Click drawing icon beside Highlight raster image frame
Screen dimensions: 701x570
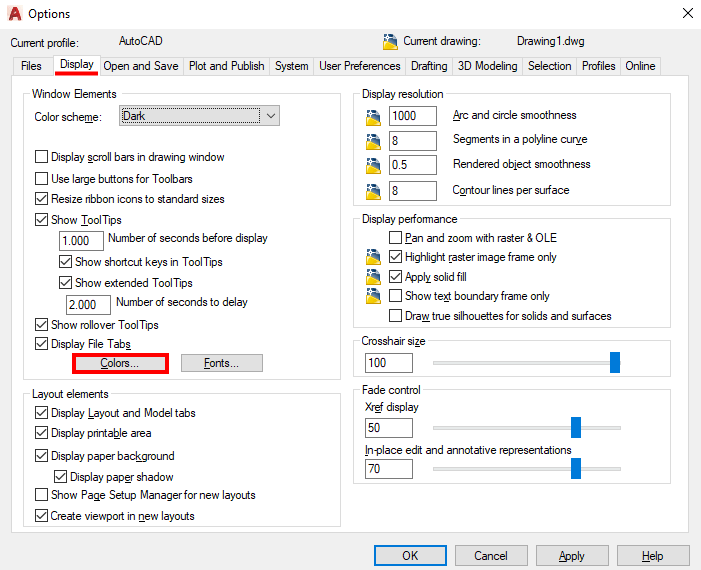(373, 257)
